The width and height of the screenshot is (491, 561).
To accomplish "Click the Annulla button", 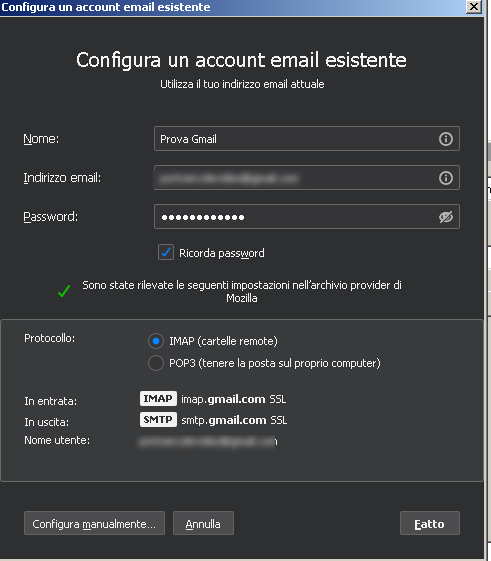I will click(203, 523).
